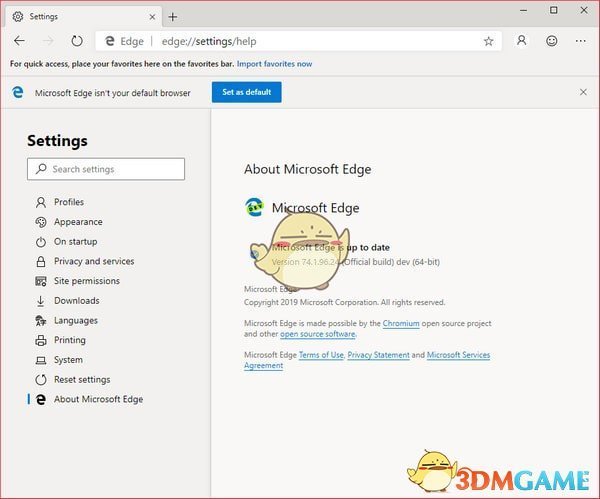
Task: Click Import favorites now link
Action: [274, 64]
